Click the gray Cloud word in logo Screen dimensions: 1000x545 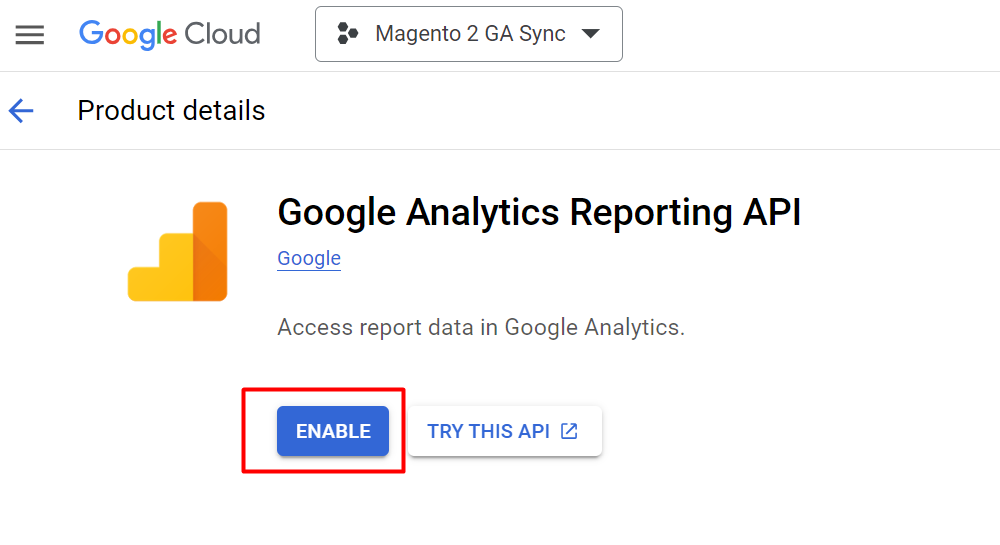[x=222, y=34]
